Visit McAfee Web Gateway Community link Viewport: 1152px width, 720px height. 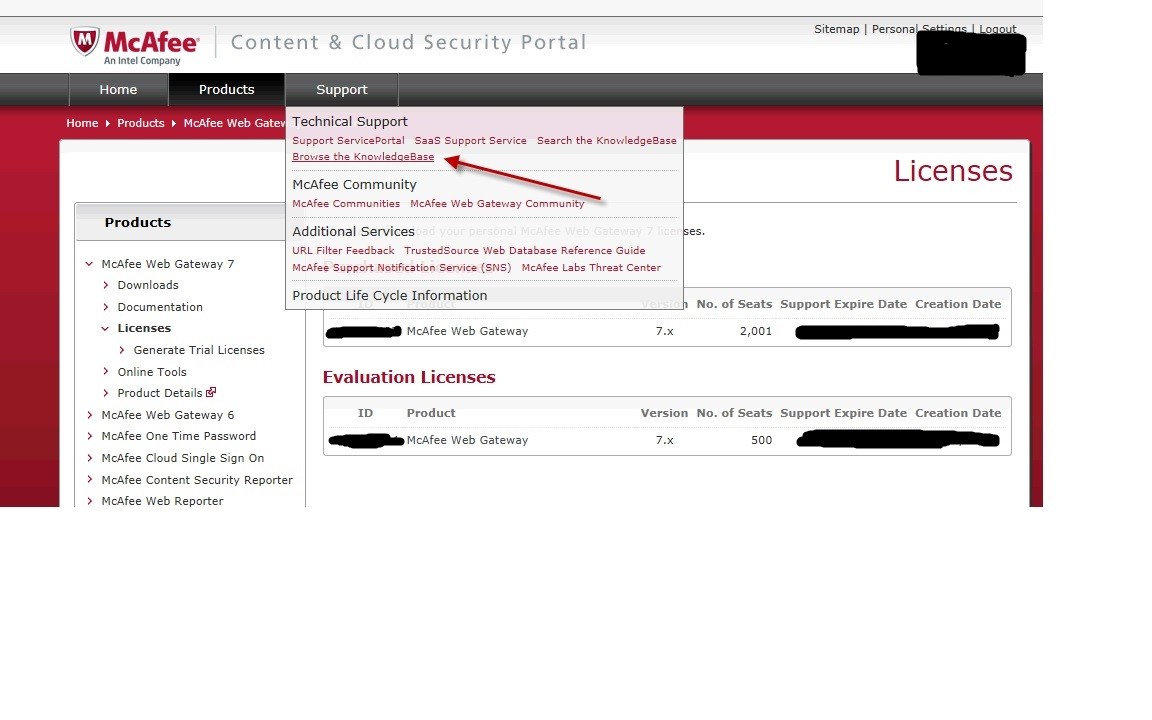pos(497,204)
